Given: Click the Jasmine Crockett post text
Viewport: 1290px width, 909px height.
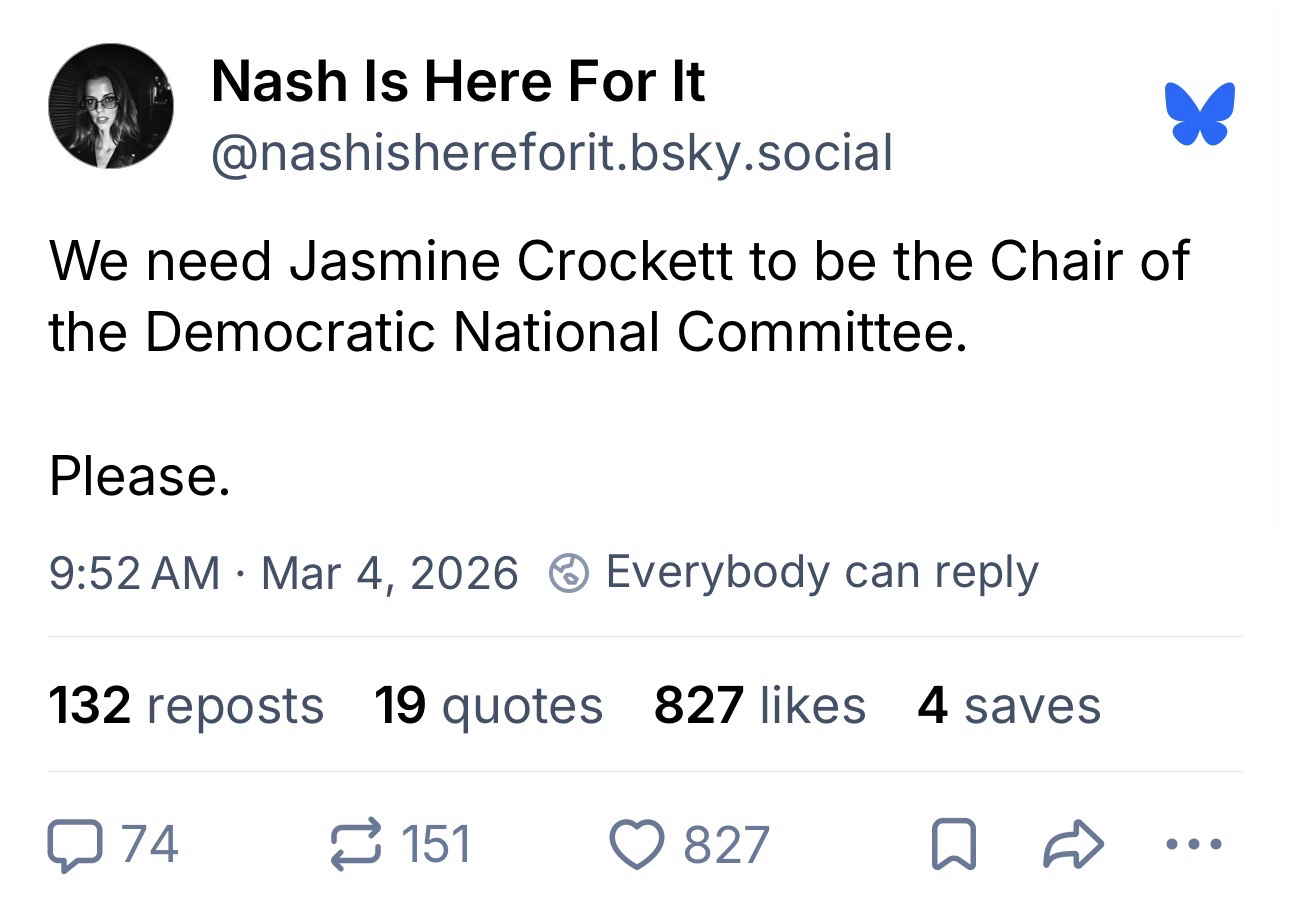Looking at the screenshot, I should coord(618,296).
